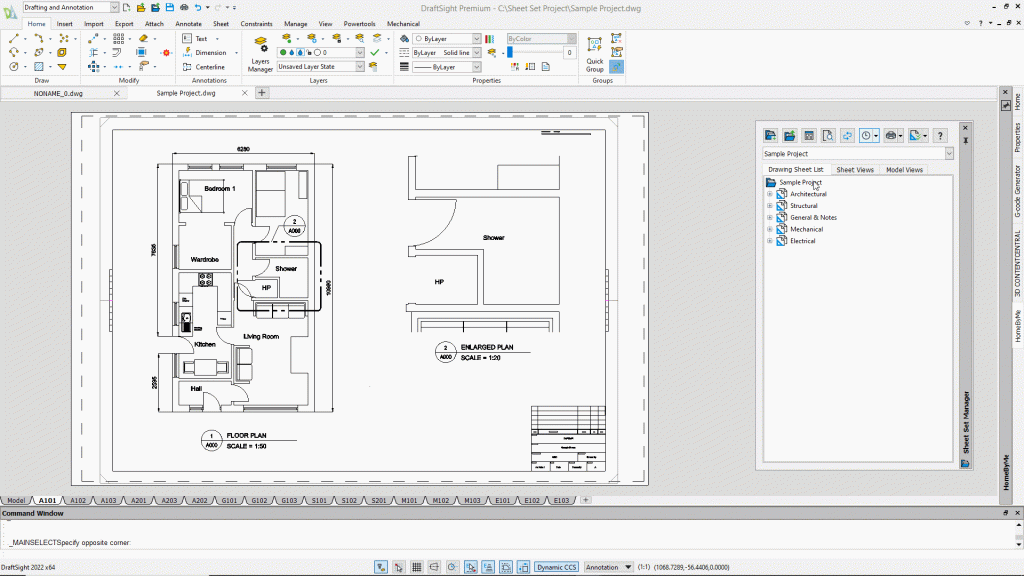Click the help icon in Sheet Set Manager

coord(939,135)
